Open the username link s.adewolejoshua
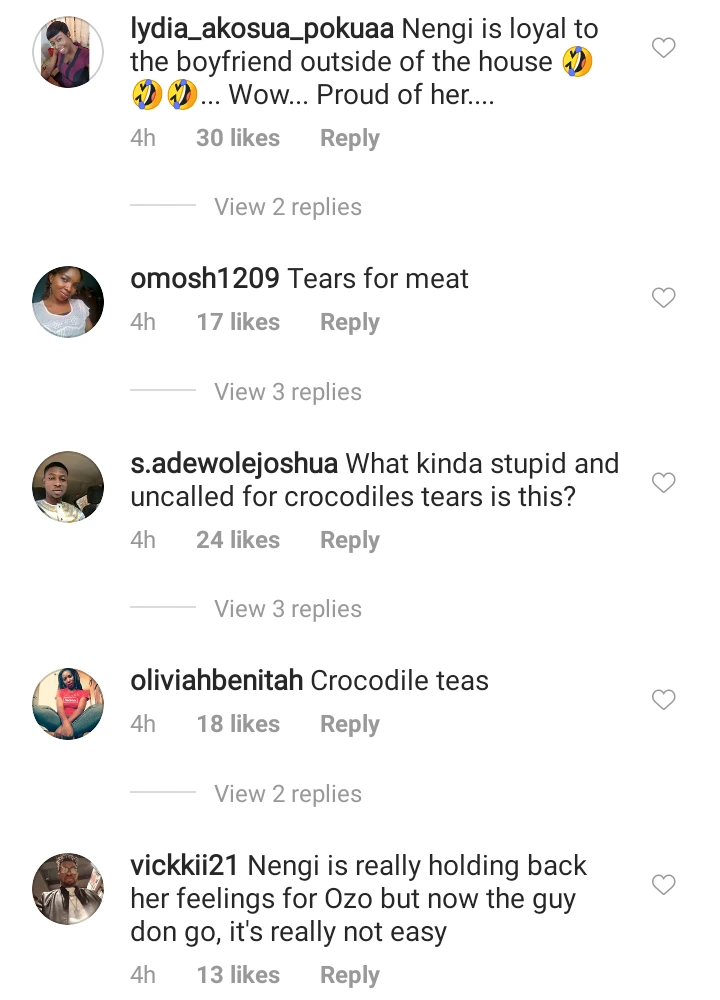Viewport: 720px width, 1000px height. tap(234, 464)
